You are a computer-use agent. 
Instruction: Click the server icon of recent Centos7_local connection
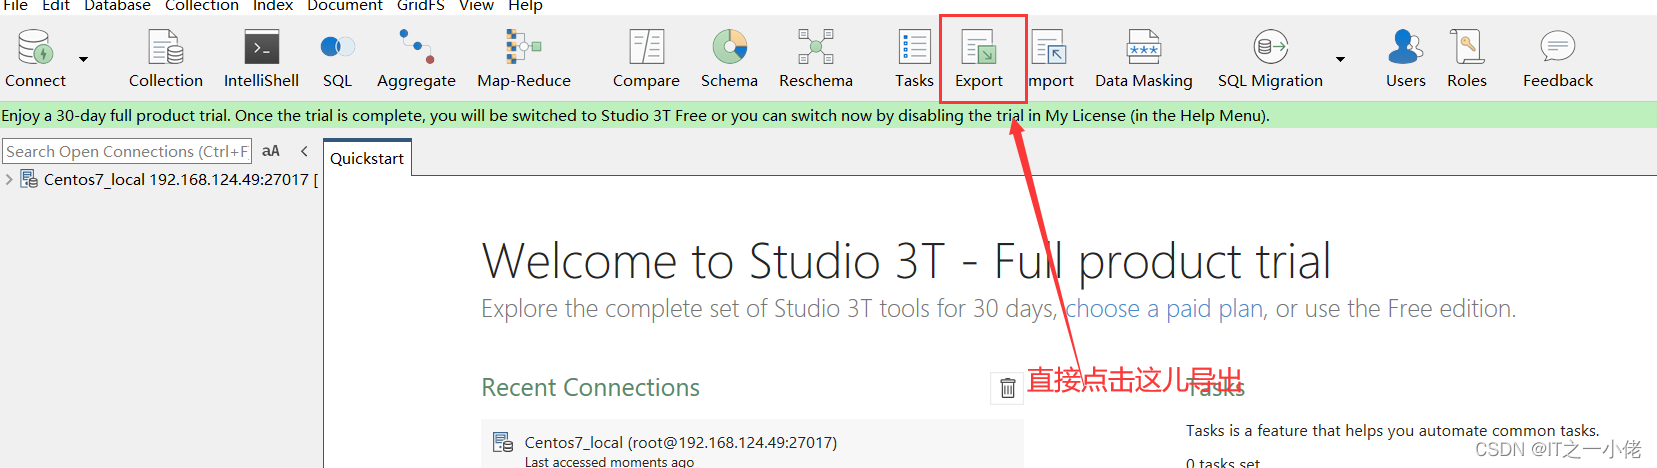(503, 442)
